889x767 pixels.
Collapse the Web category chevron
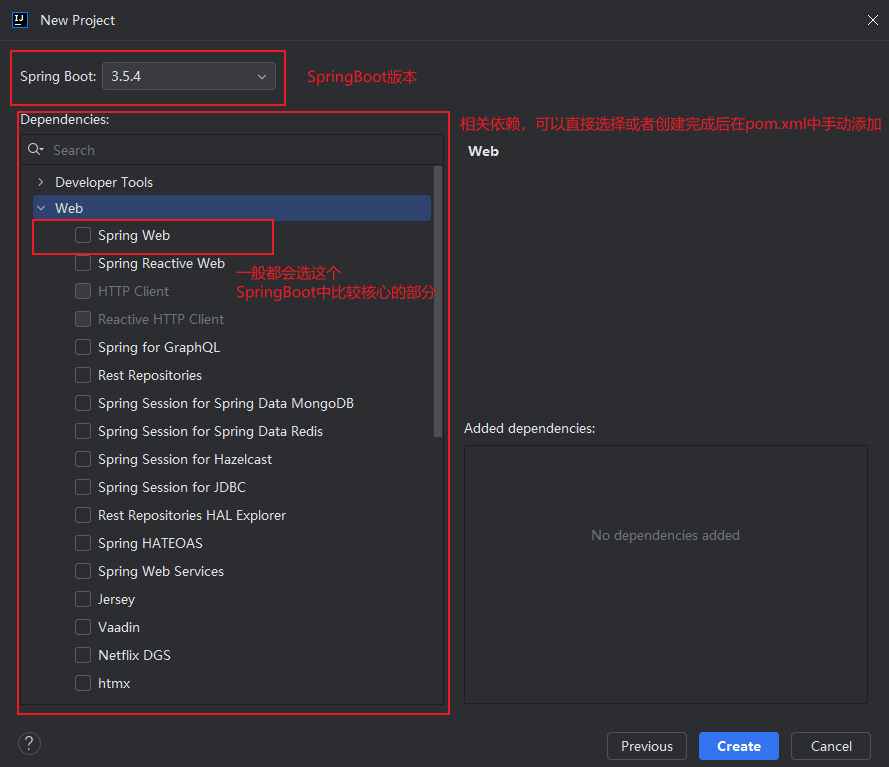pyautogui.click(x=41, y=208)
